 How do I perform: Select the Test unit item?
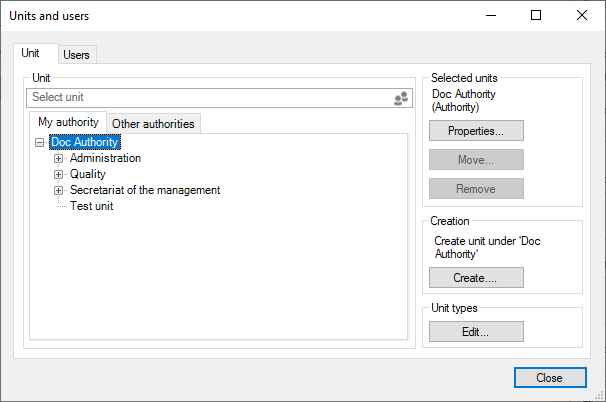point(91,207)
